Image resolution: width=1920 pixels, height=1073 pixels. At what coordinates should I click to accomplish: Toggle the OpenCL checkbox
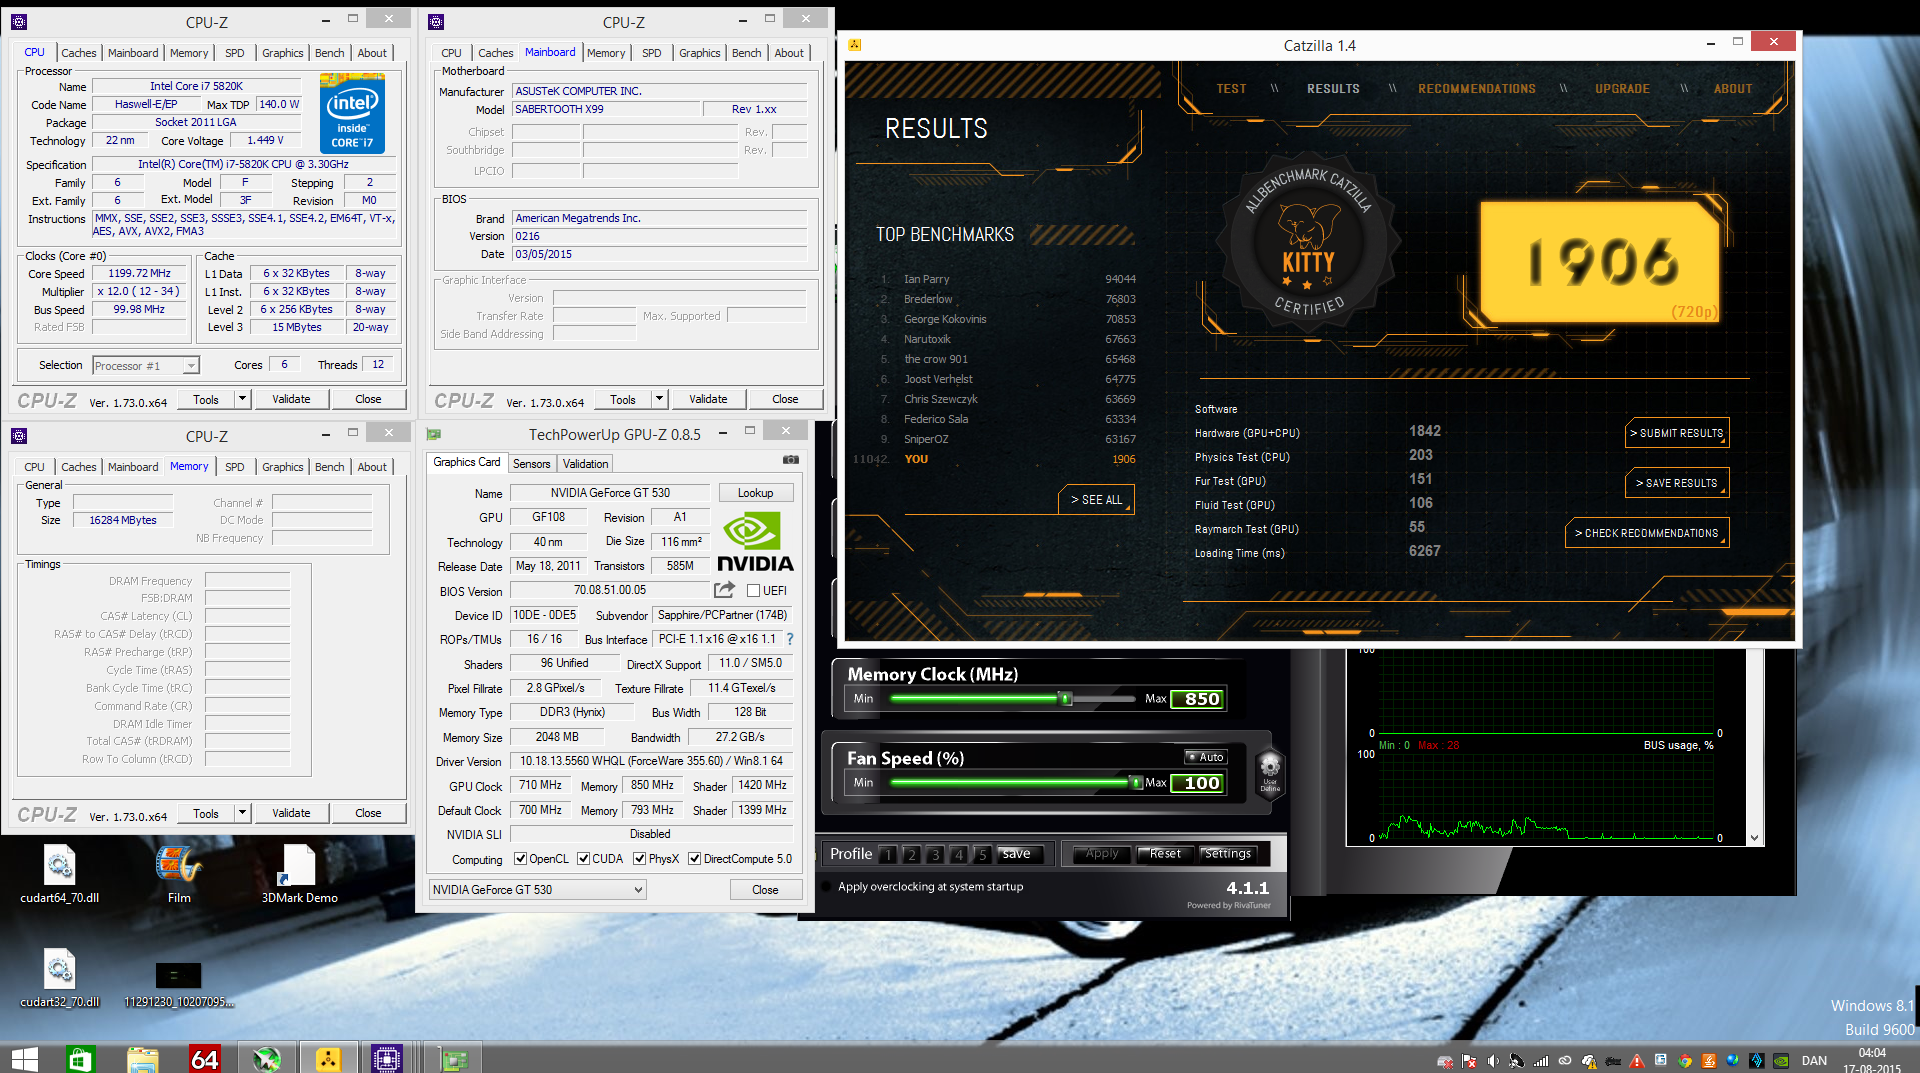click(520, 859)
